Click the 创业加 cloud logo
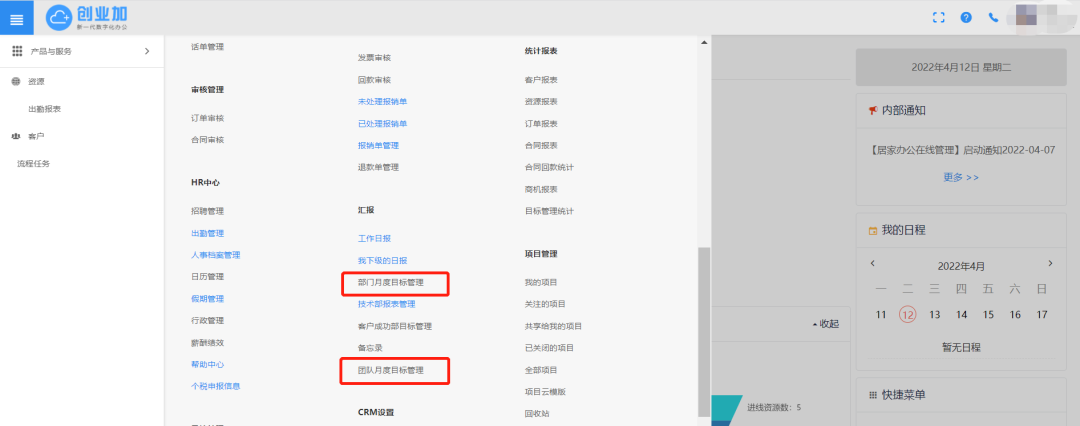This screenshot has width=1080, height=426. 62,16
